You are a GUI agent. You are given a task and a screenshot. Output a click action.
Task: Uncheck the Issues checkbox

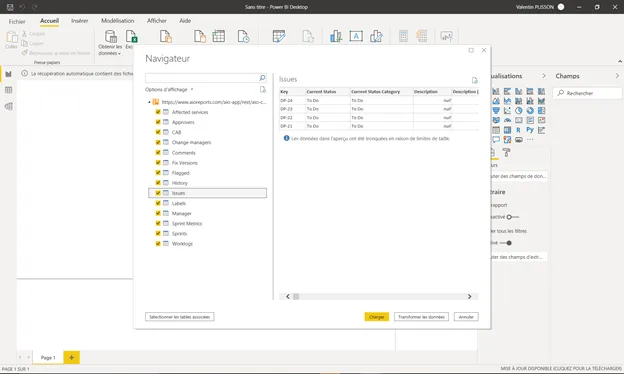point(158,193)
